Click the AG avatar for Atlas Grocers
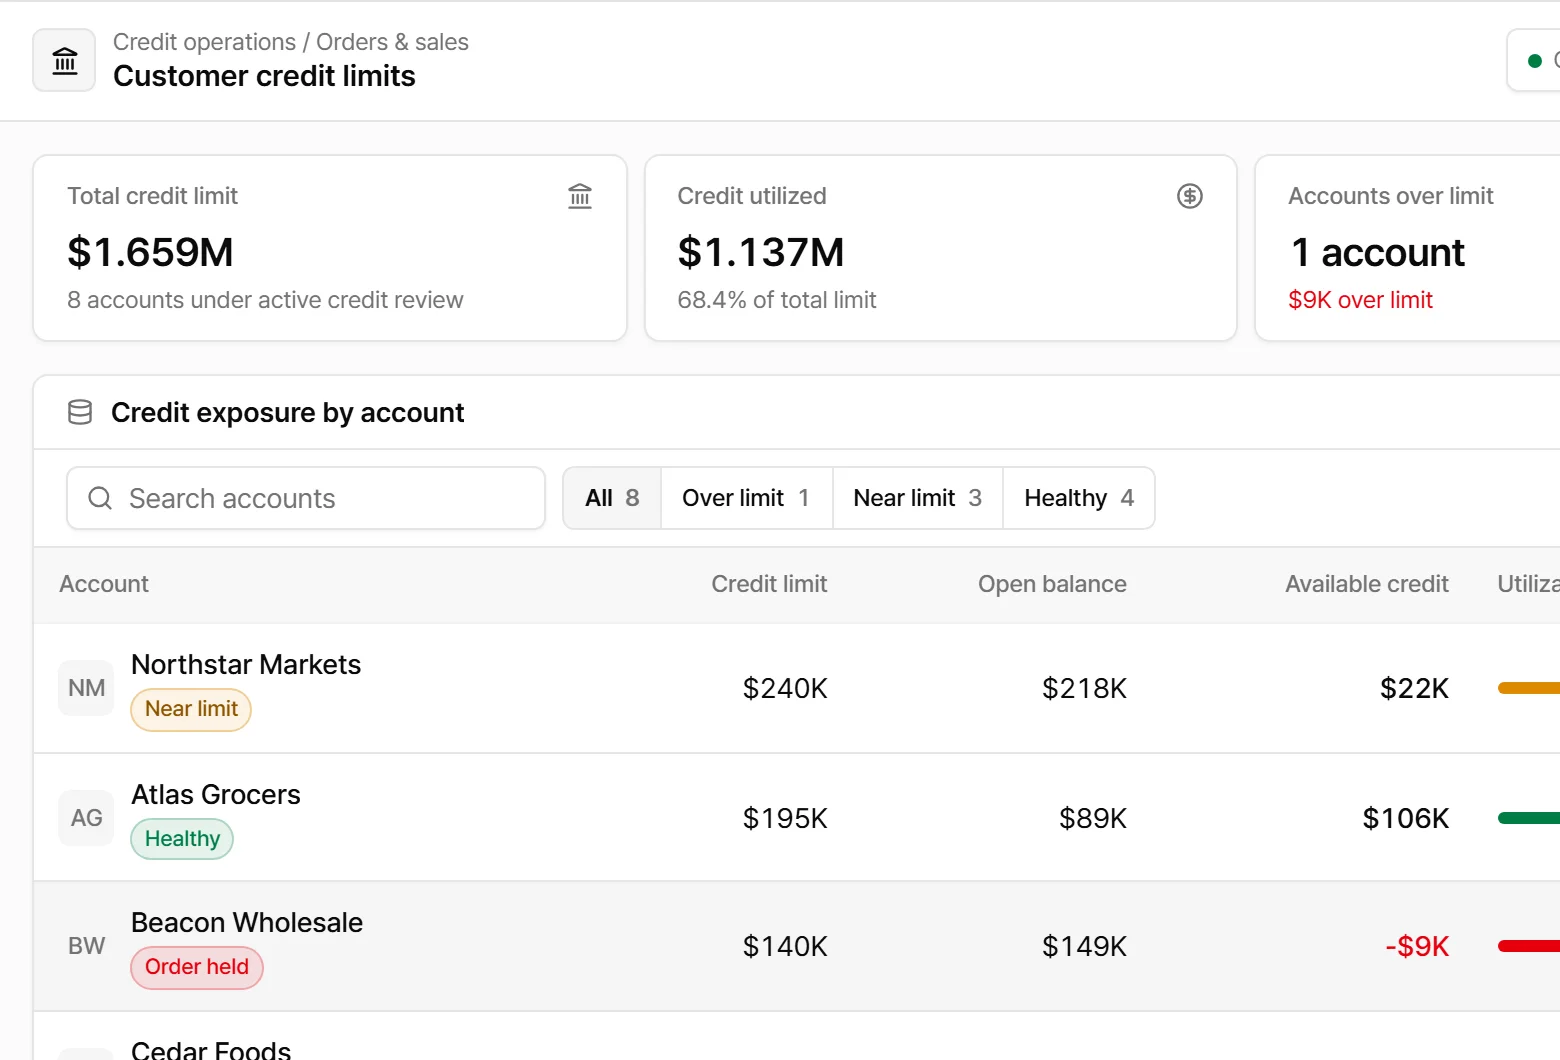 point(86,818)
